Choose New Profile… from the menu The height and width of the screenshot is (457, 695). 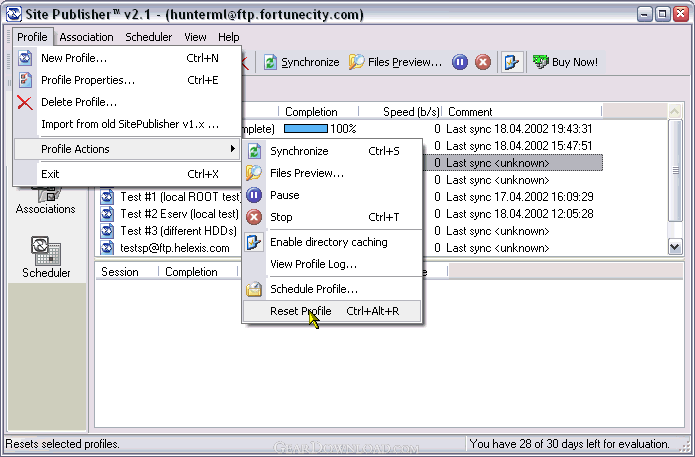coord(128,58)
